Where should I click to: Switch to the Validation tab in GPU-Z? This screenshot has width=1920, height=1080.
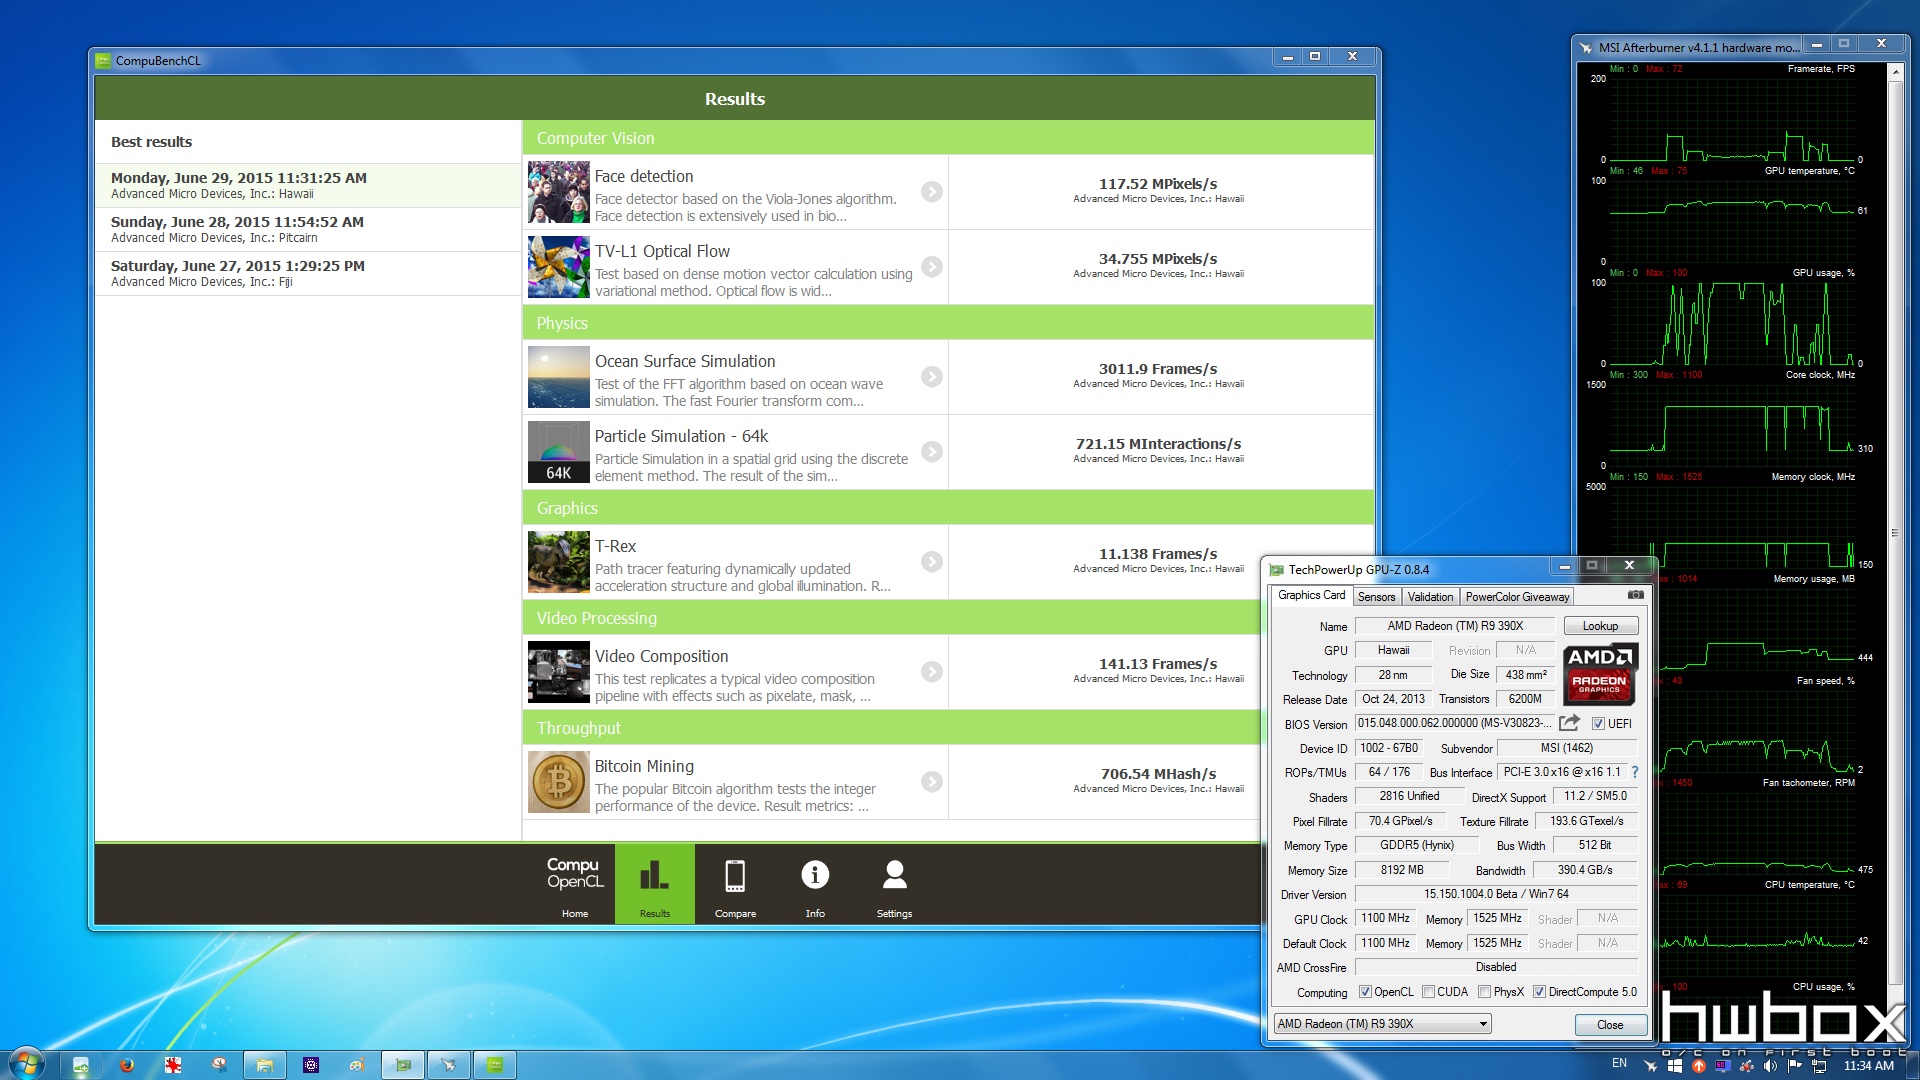(1430, 597)
